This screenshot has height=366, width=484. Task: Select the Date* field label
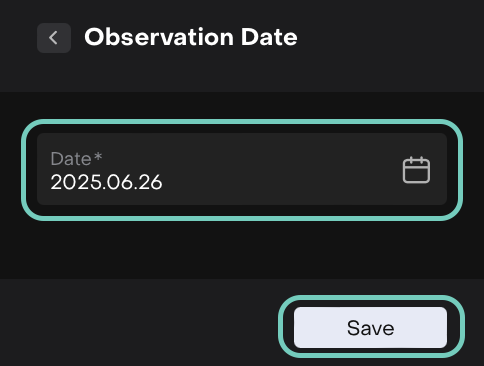[x=76, y=158]
